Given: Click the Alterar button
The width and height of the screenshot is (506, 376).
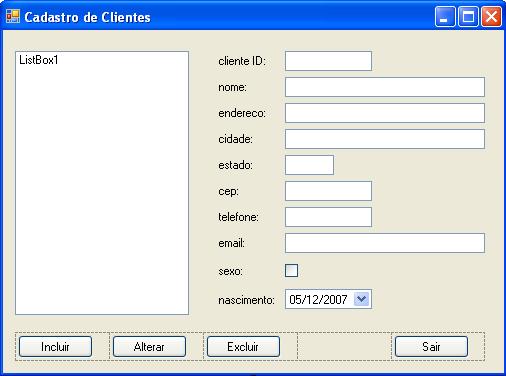Looking at the screenshot, I should [x=149, y=346].
